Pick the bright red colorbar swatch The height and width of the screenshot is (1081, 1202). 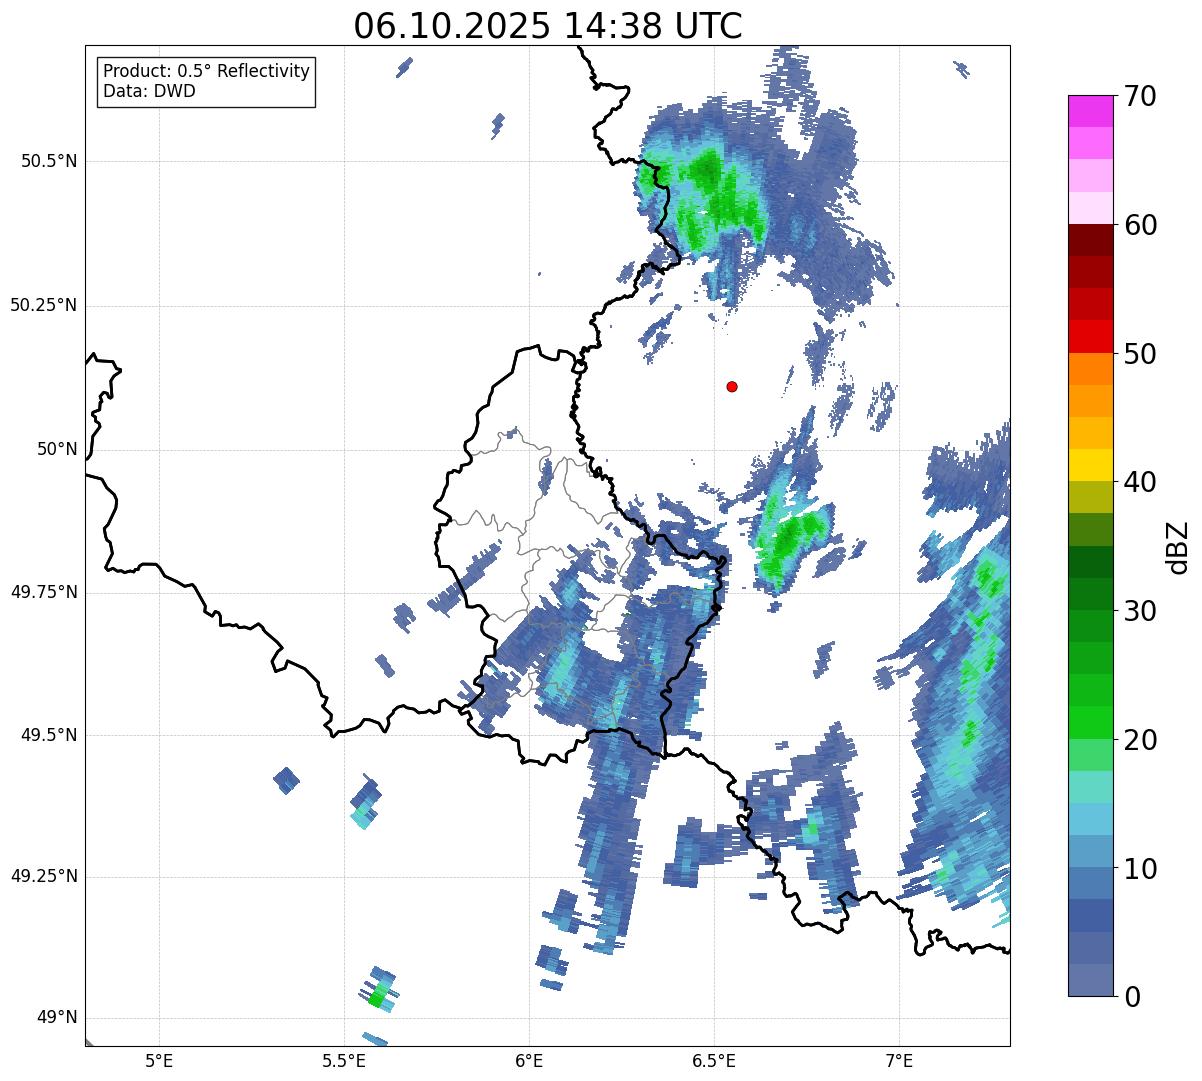point(1090,336)
